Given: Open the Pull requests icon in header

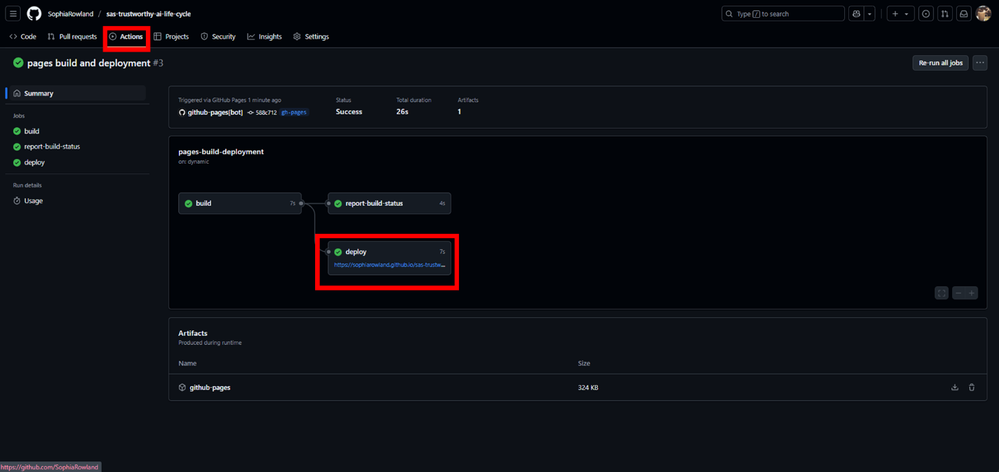Looking at the screenshot, I should (x=945, y=13).
